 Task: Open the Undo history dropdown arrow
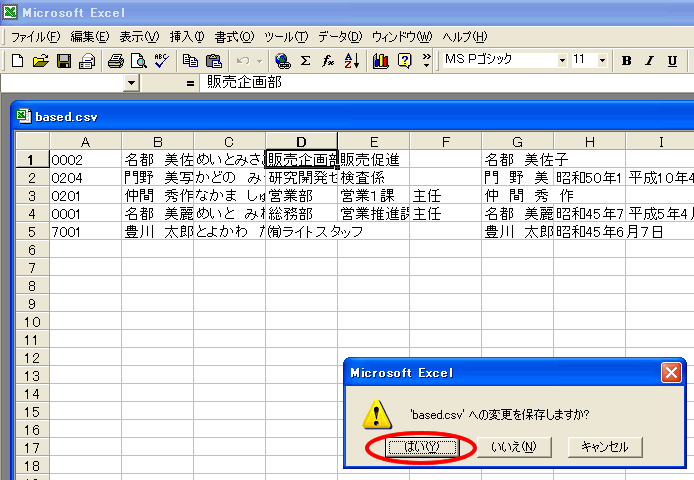tap(260, 61)
